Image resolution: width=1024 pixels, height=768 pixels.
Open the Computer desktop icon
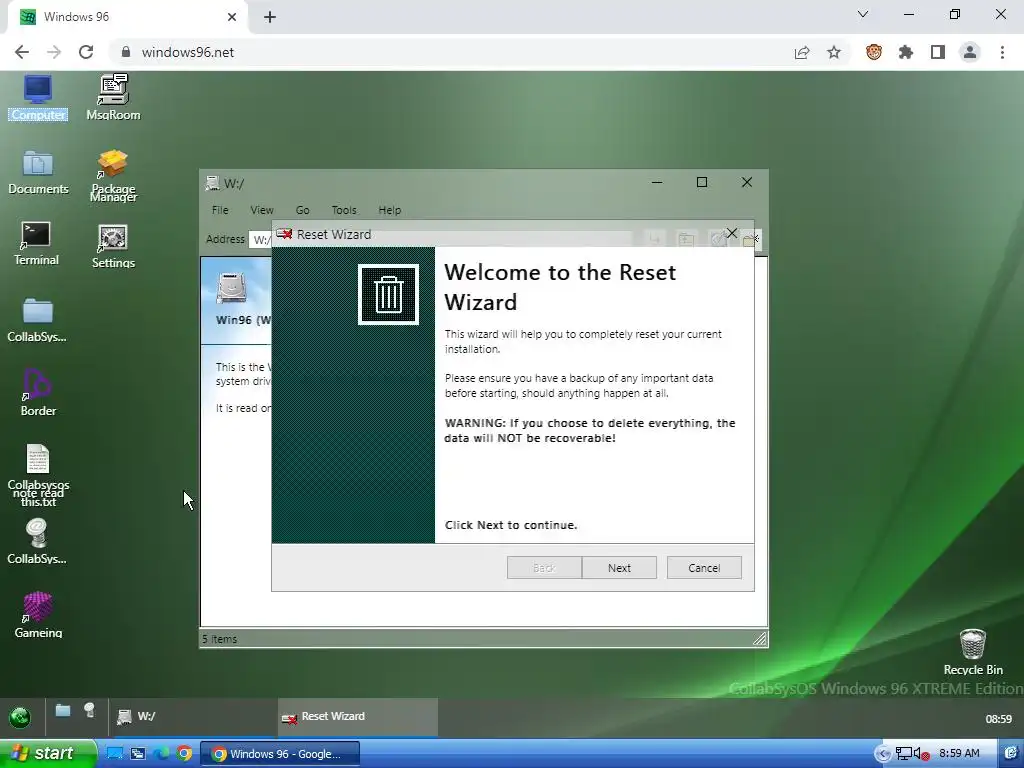pos(38,97)
